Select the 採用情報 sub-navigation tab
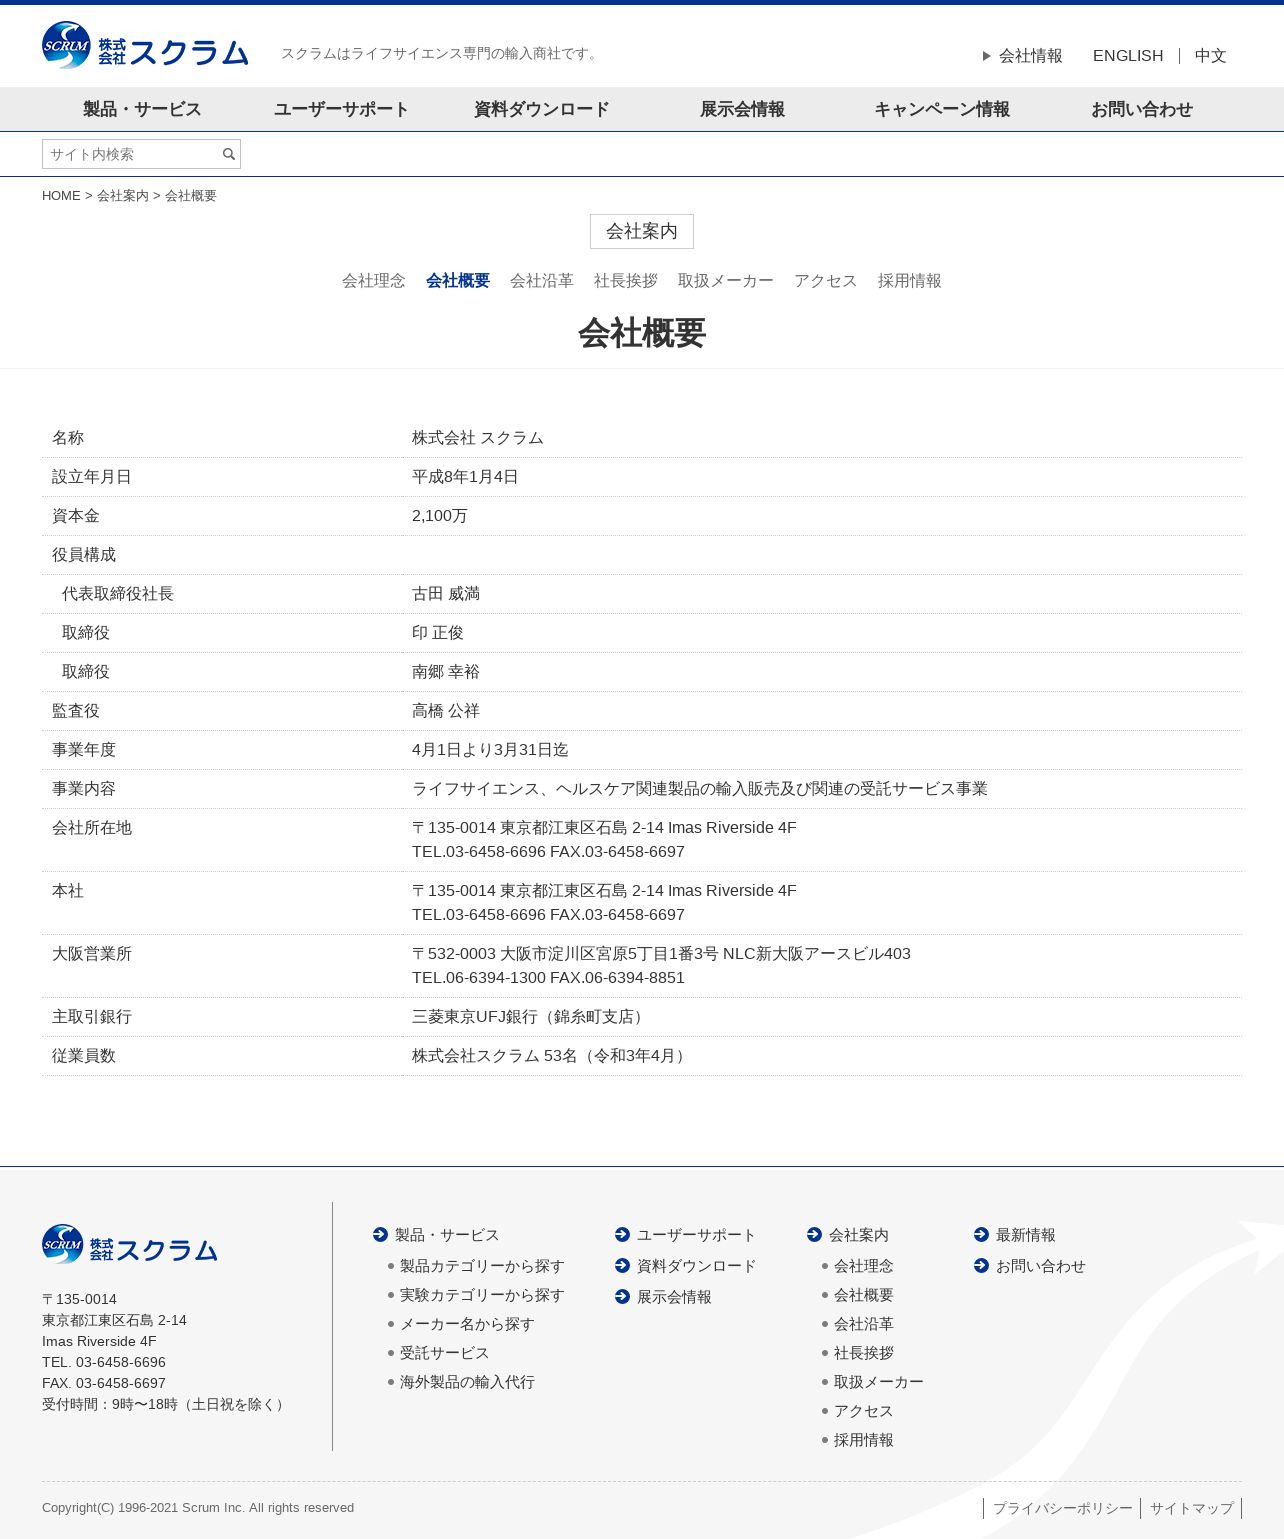 910,281
